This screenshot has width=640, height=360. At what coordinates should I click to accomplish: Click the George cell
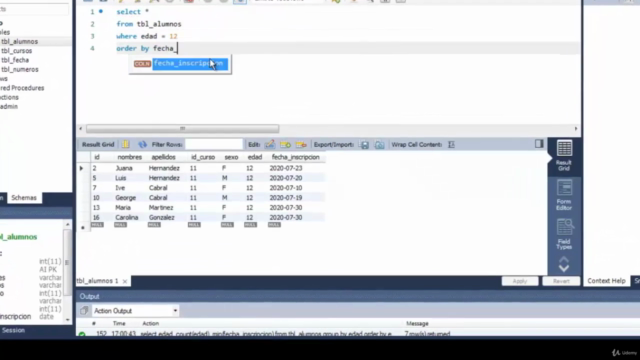pos(125,198)
